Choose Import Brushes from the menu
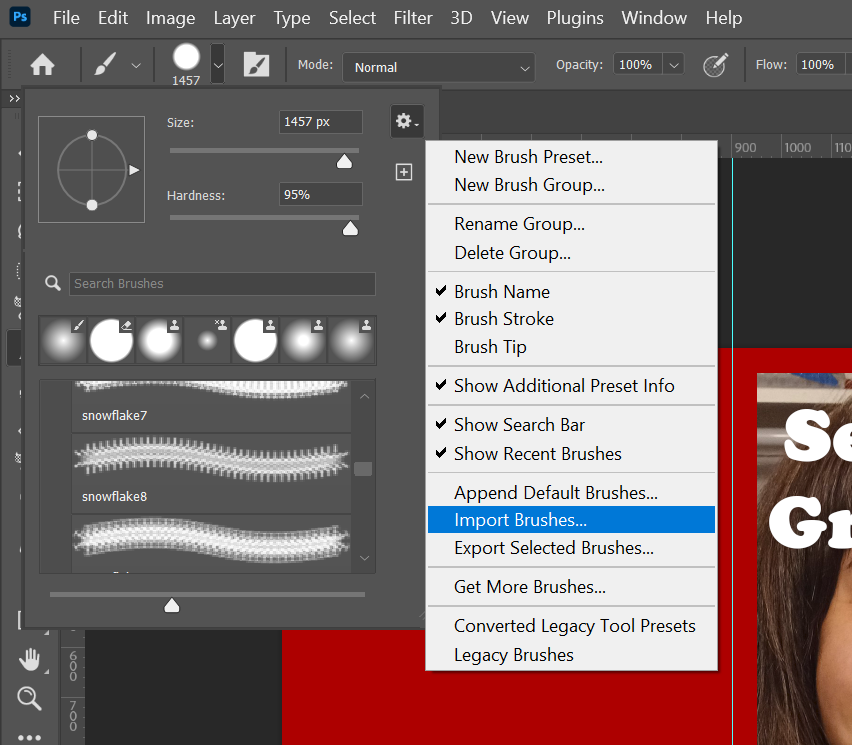Image resolution: width=852 pixels, height=745 pixels. (x=520, y=520)
